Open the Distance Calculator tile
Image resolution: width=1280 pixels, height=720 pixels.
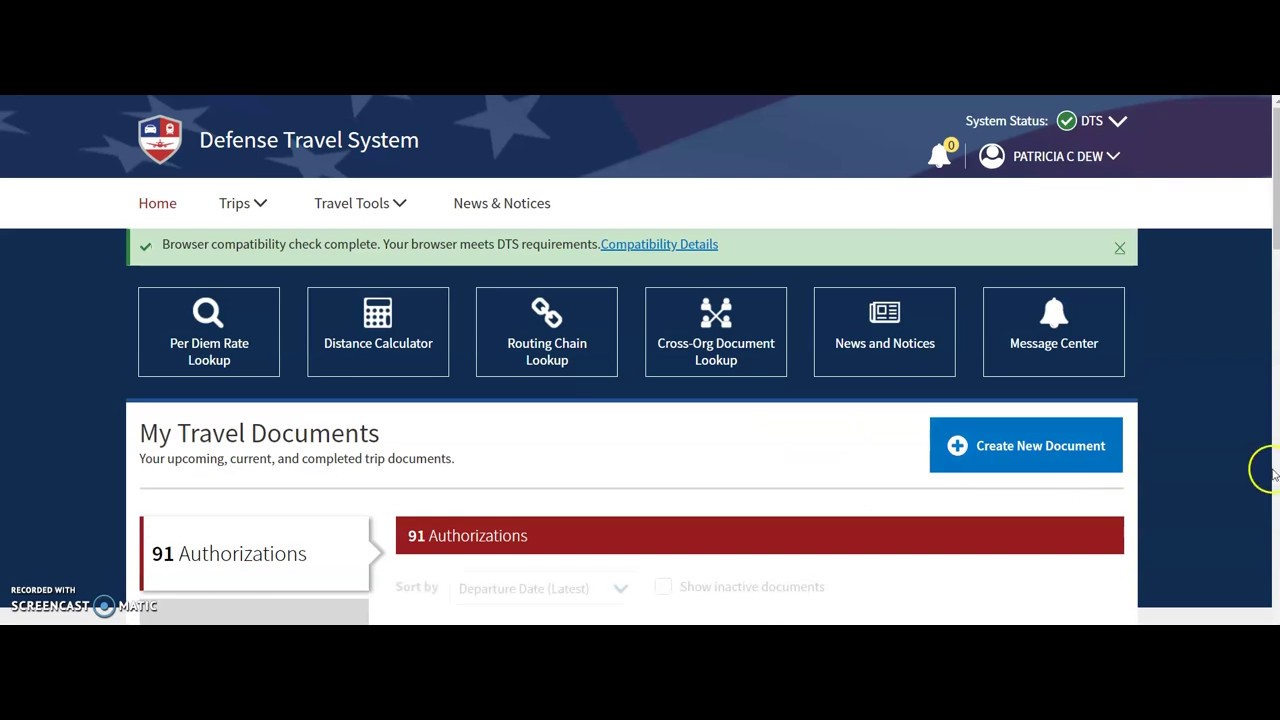pyautogui.click(x=378, y=332)
